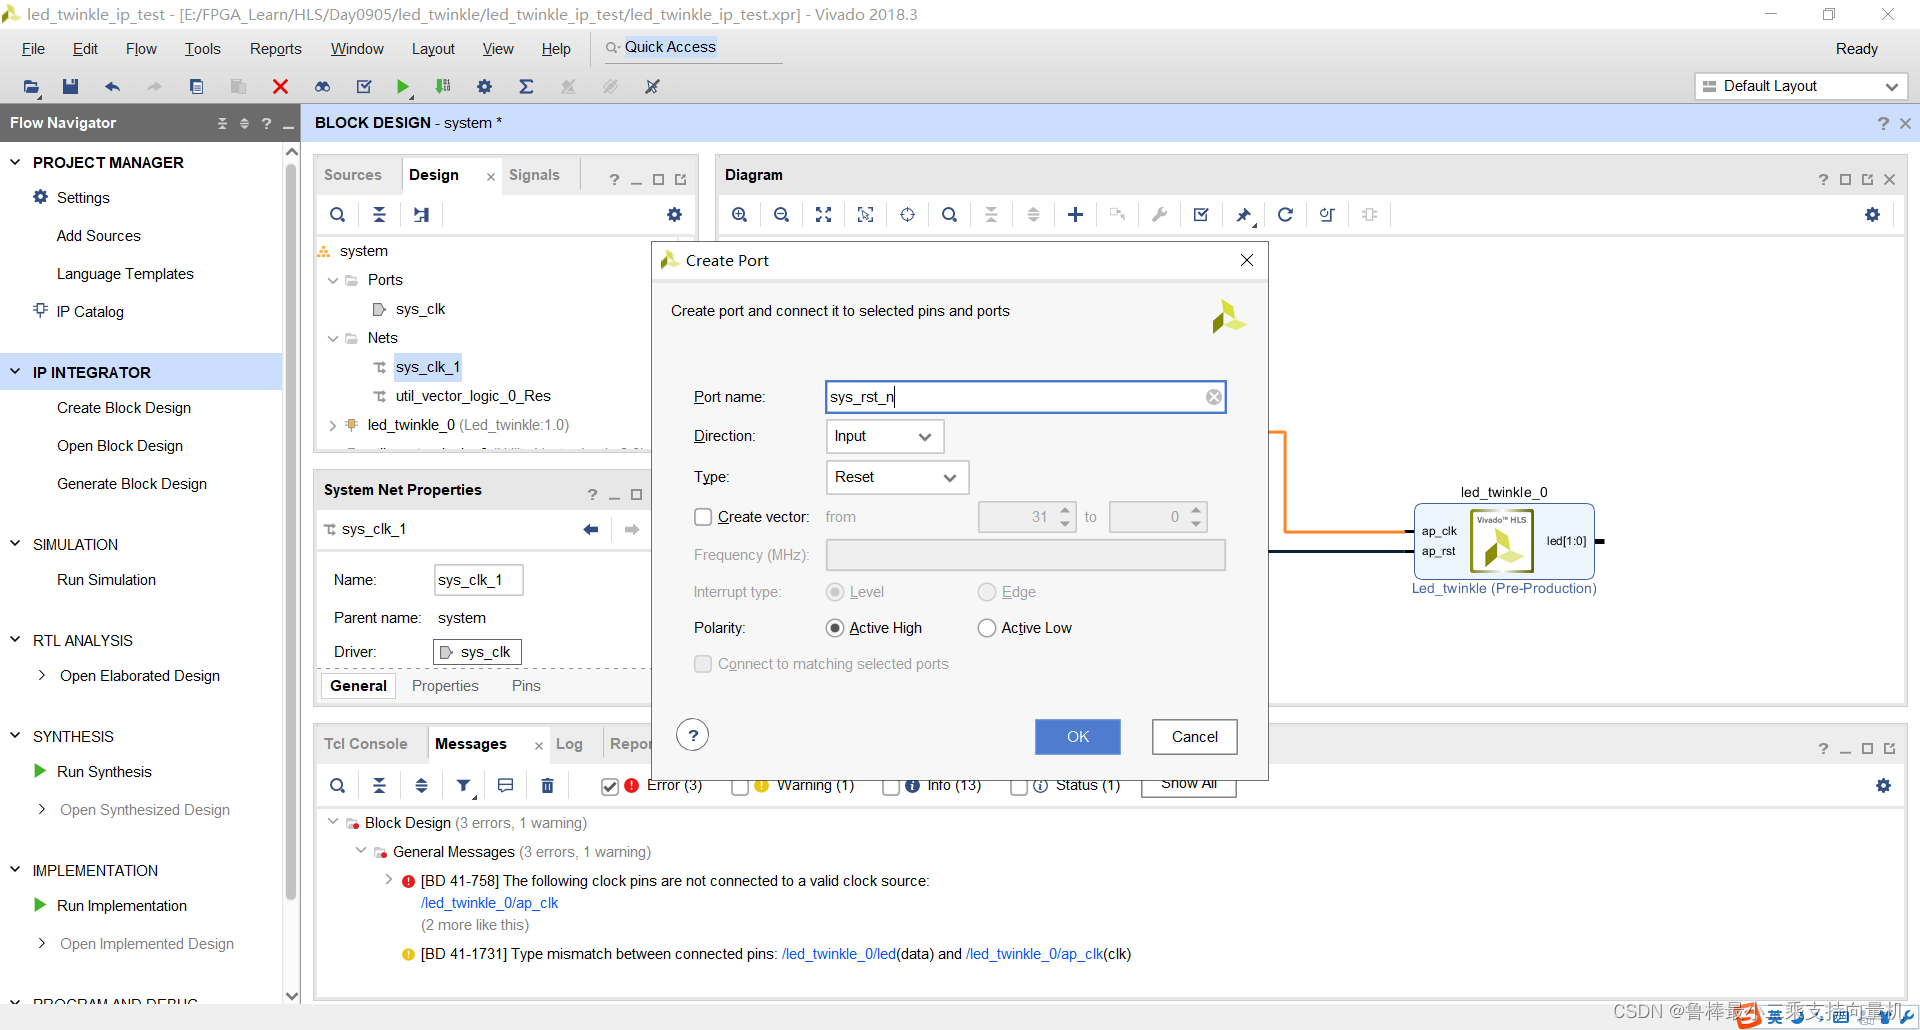Image resolution: width=1920 pixels, height=1030 pixels.
Task: Click the Save toolbar icon
Action: 70,87
